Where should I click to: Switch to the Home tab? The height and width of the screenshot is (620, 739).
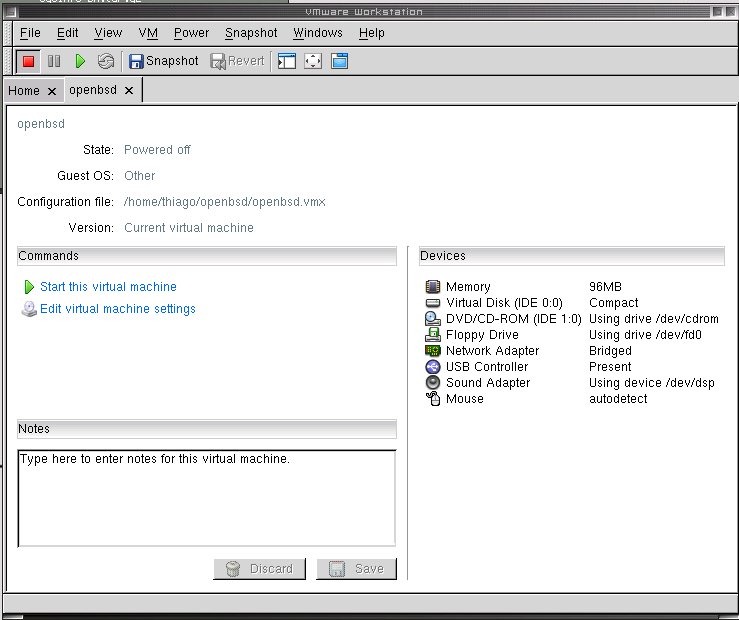[x=24, y=90]
